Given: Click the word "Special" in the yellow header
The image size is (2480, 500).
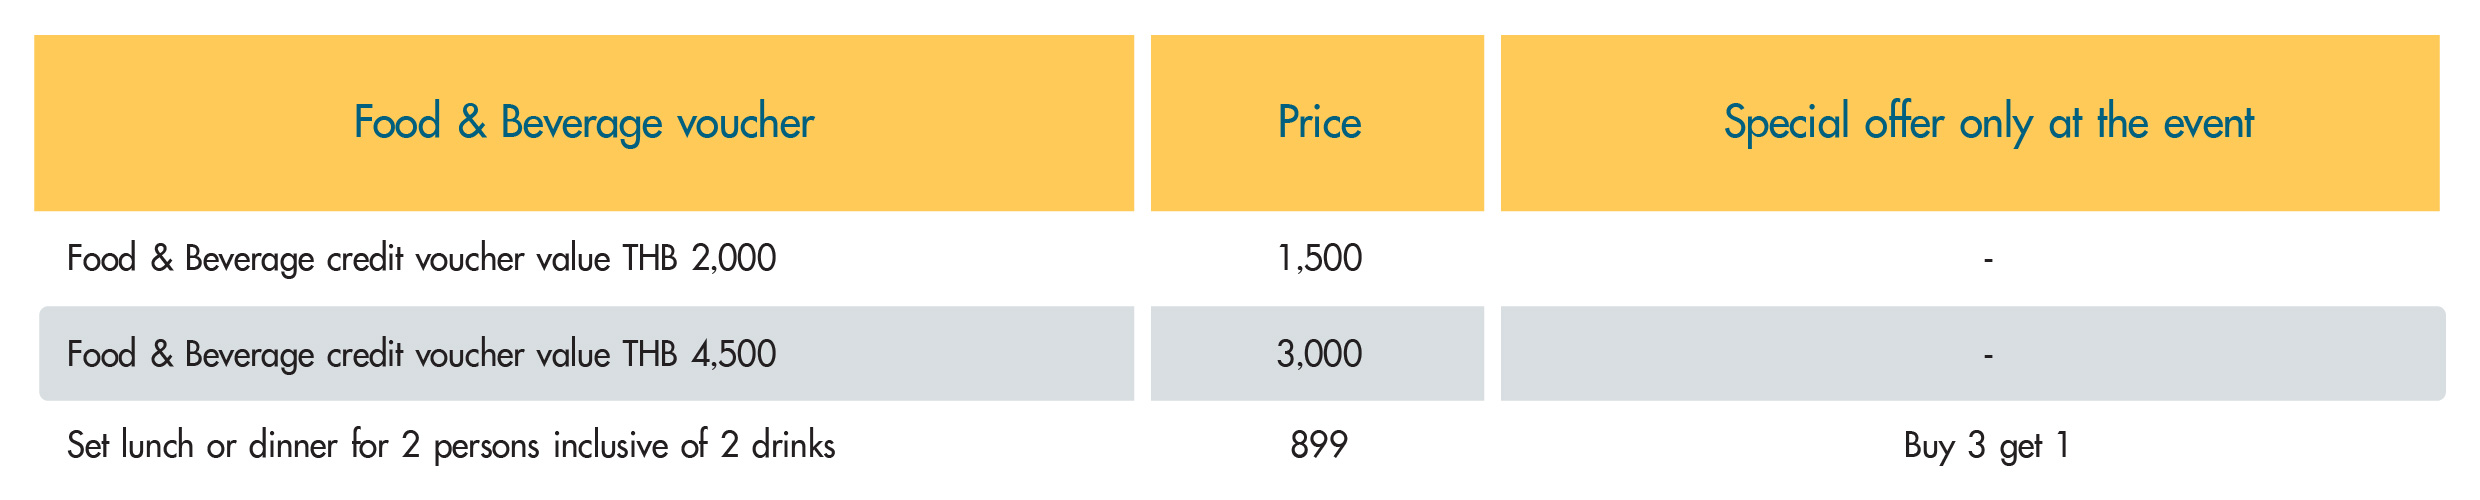Looking at the screenshot, I should (1786, 123).
